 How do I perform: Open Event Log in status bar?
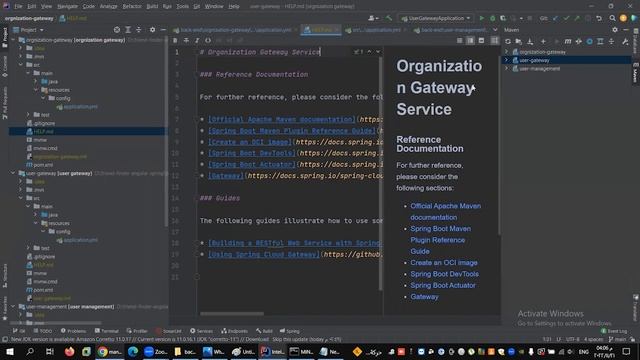pyautogui.click(x=614, y=331)
